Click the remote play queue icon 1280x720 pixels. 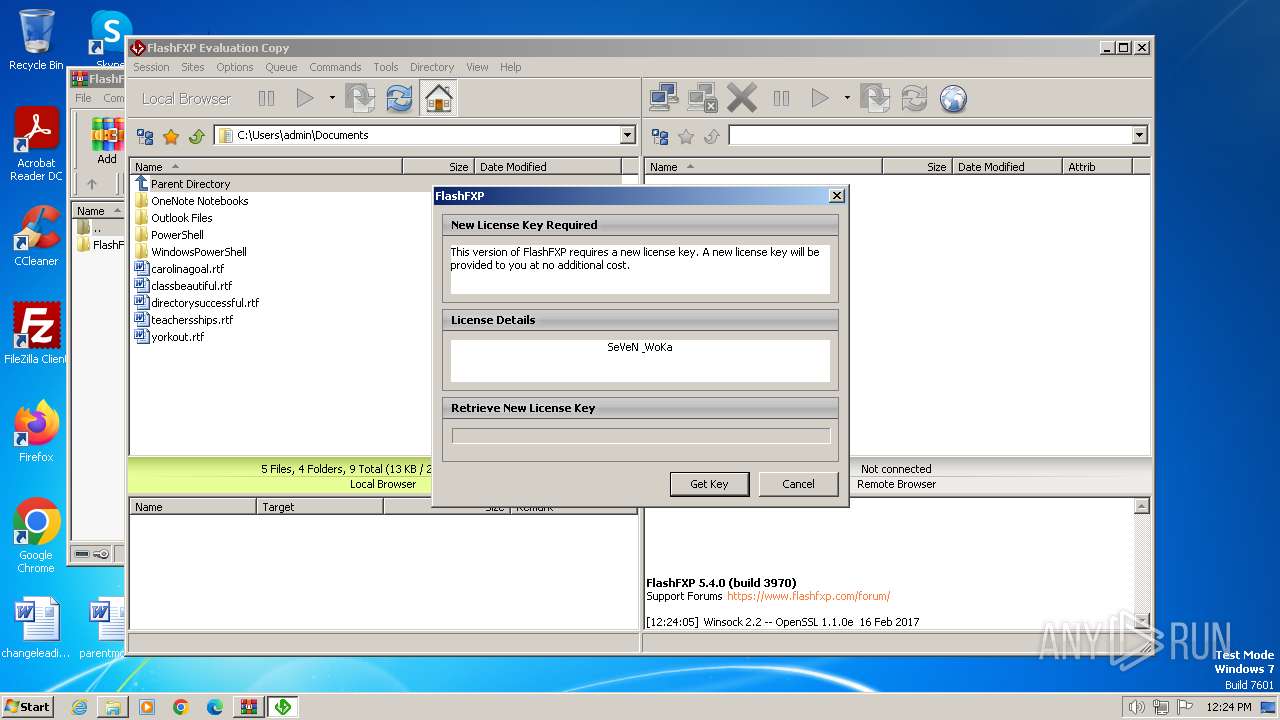(x=820, y=98)
